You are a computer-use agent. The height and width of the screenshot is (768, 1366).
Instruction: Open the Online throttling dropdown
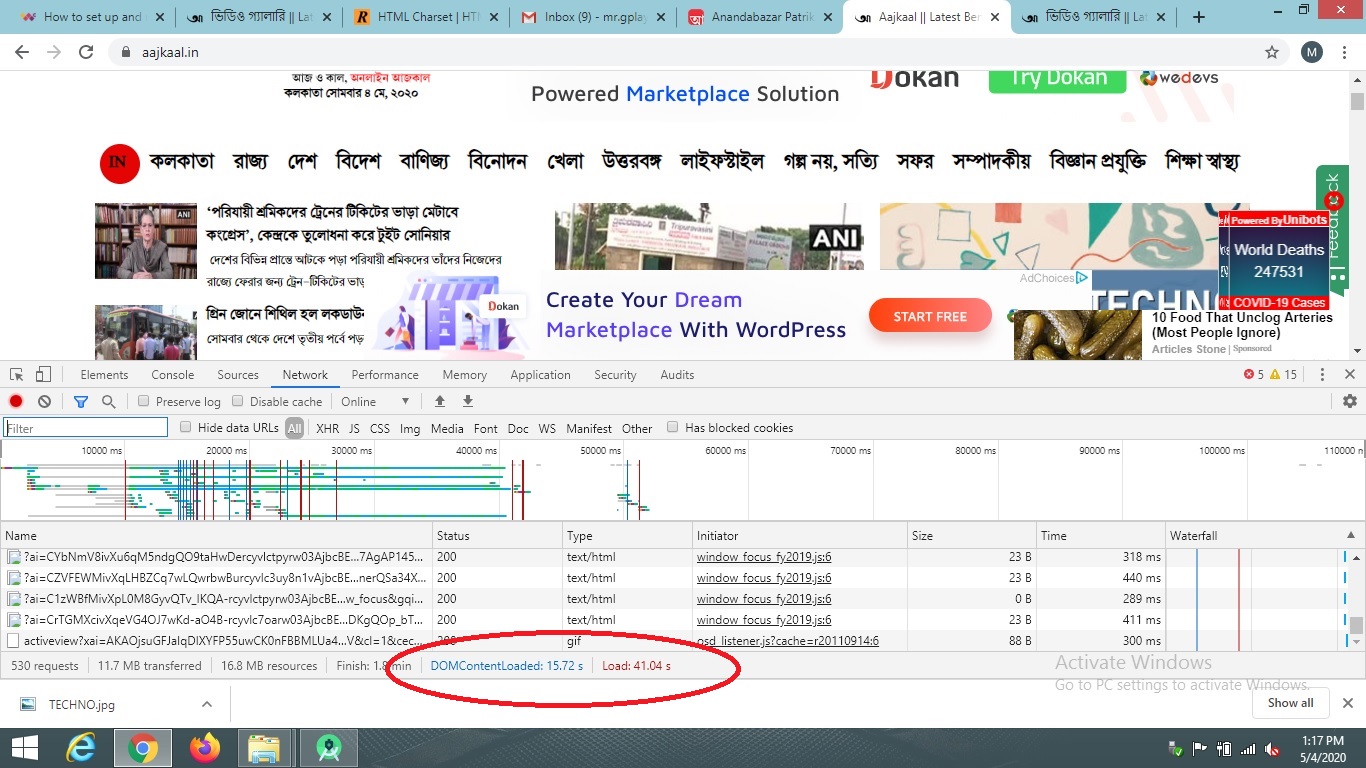click(375, 401)
